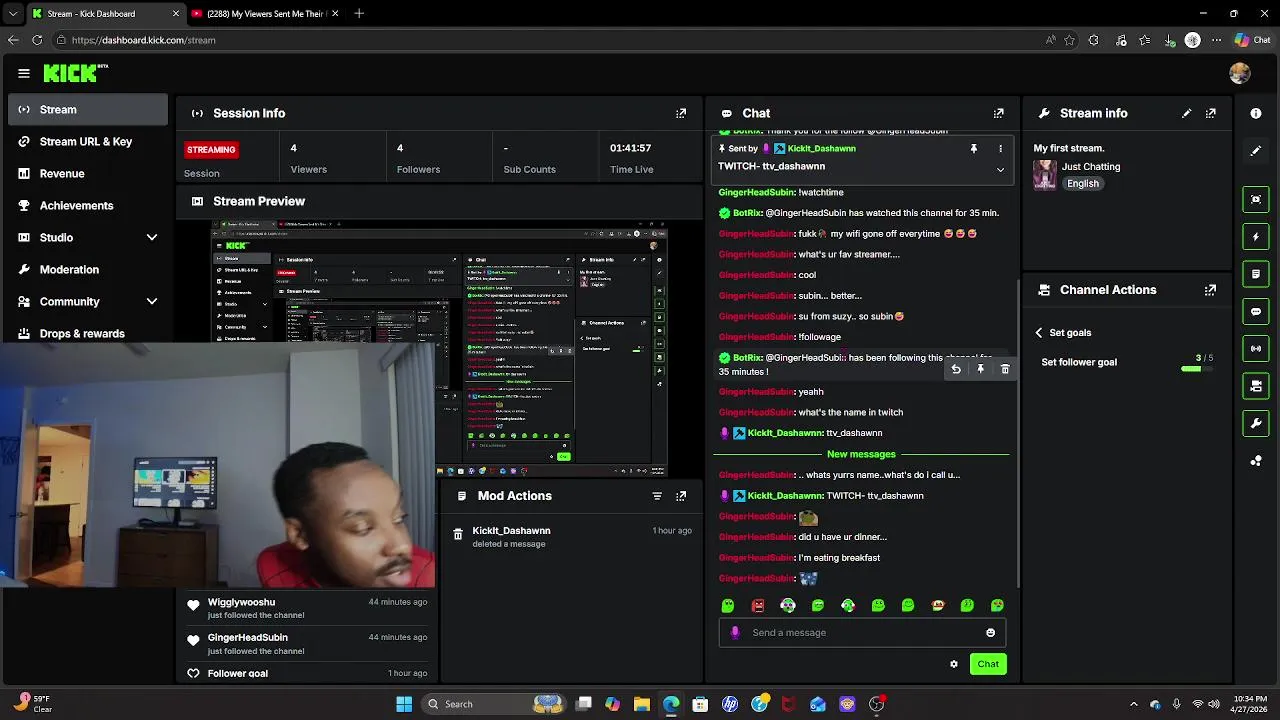
Task: Click the heart icon next to Wigglywooshu follow
Action: (193, 605)
